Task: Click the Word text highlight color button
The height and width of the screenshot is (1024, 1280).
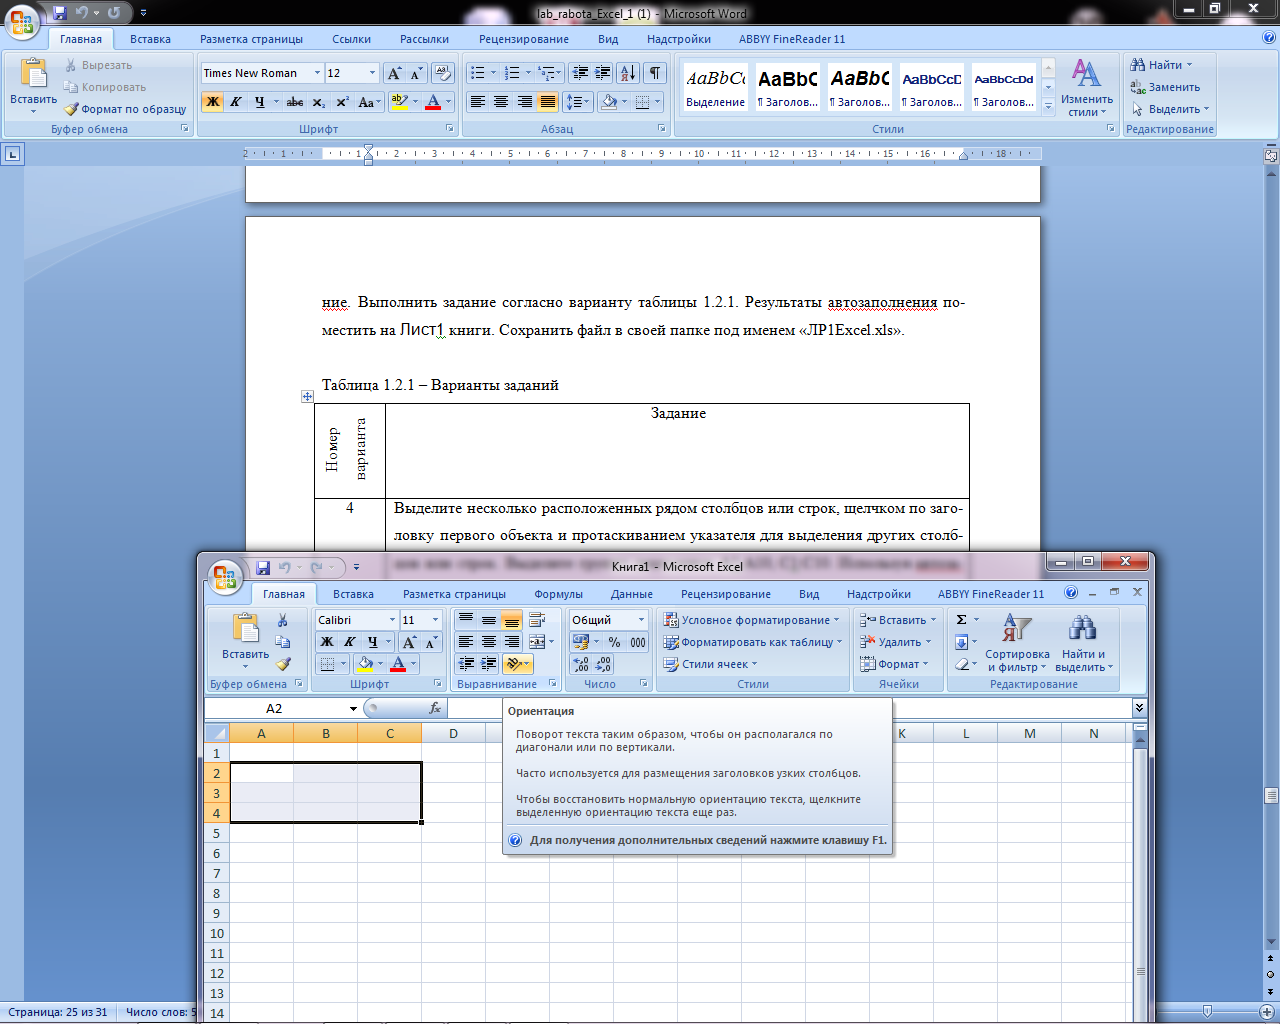Action: pyautogui.click(x=400, y=102)
